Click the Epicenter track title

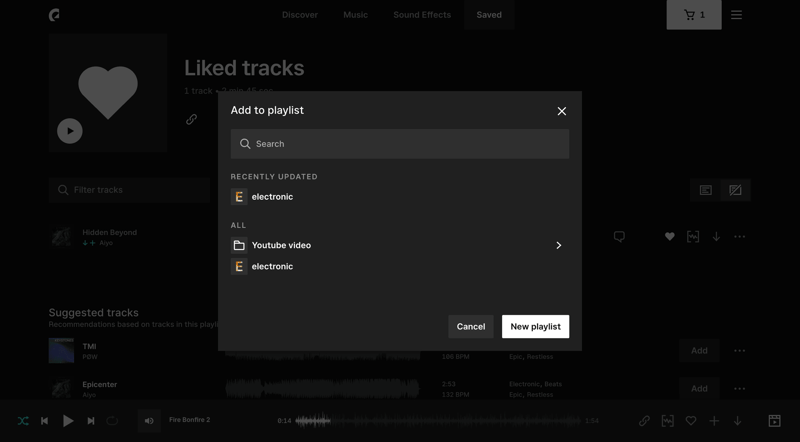(100, 384)
